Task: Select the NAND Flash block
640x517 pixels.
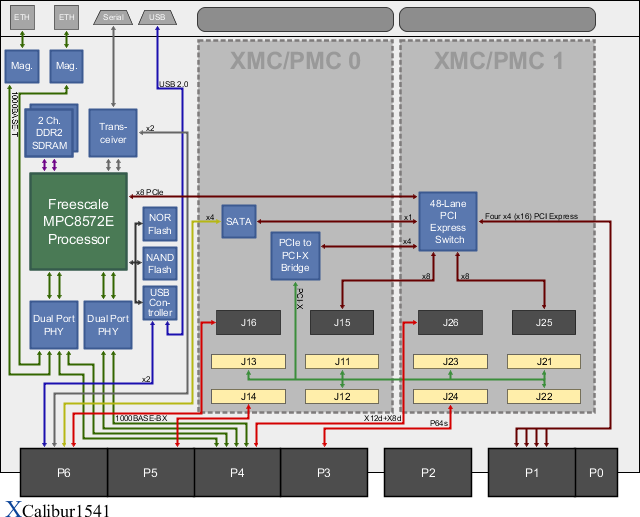Action: click(x=160, y=264)
